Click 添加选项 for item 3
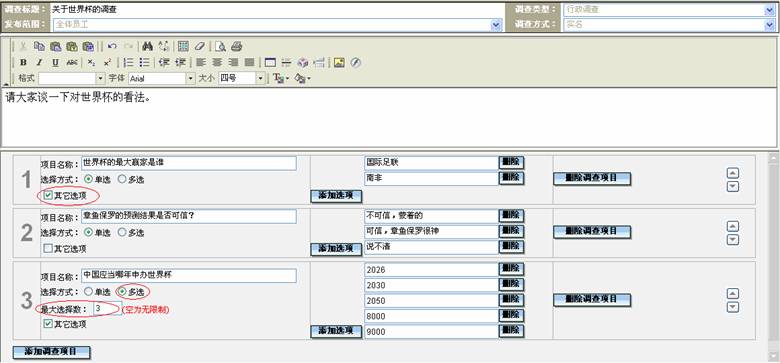The image size is (780, 363). click(336, 331)
